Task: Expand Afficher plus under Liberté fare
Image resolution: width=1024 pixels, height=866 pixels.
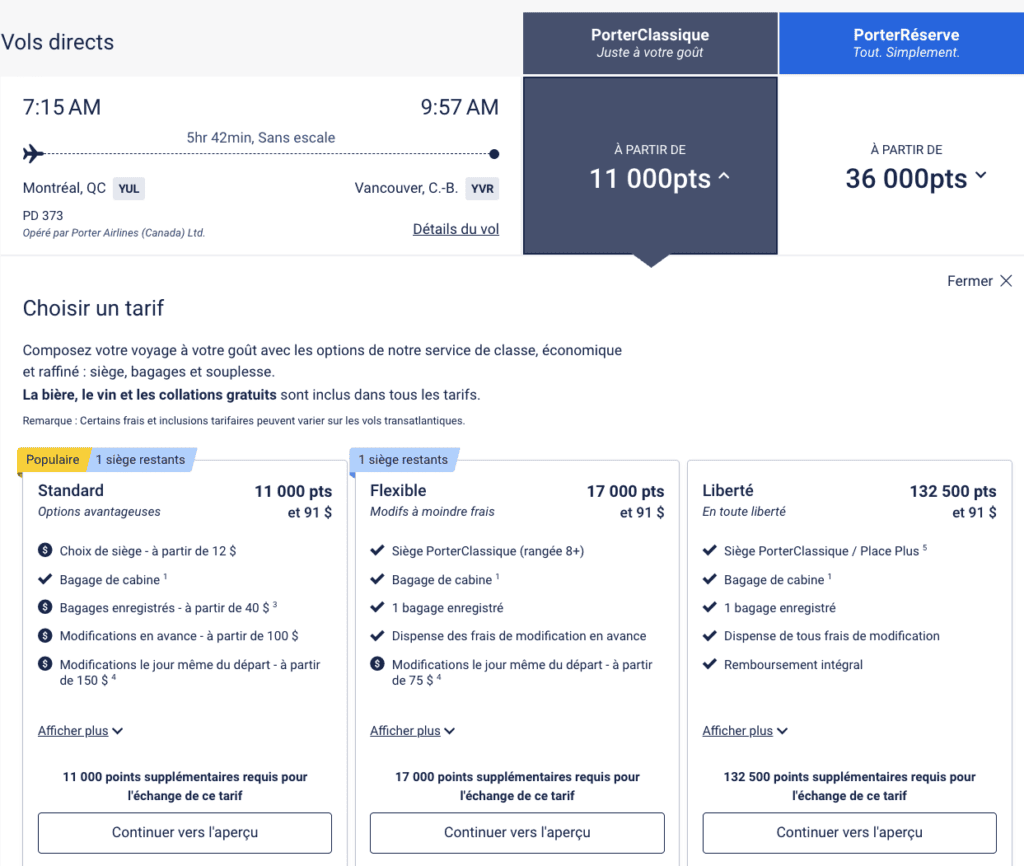Action: 744,731
